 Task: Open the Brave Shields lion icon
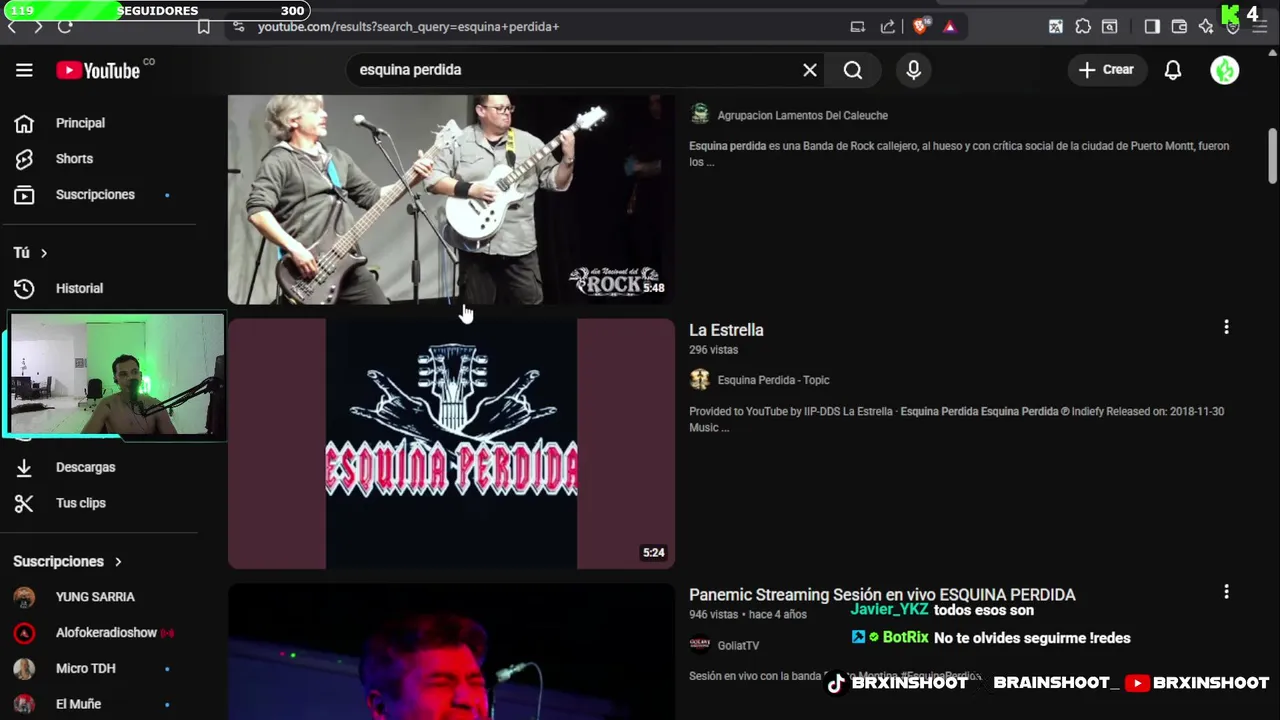[920, 27]
